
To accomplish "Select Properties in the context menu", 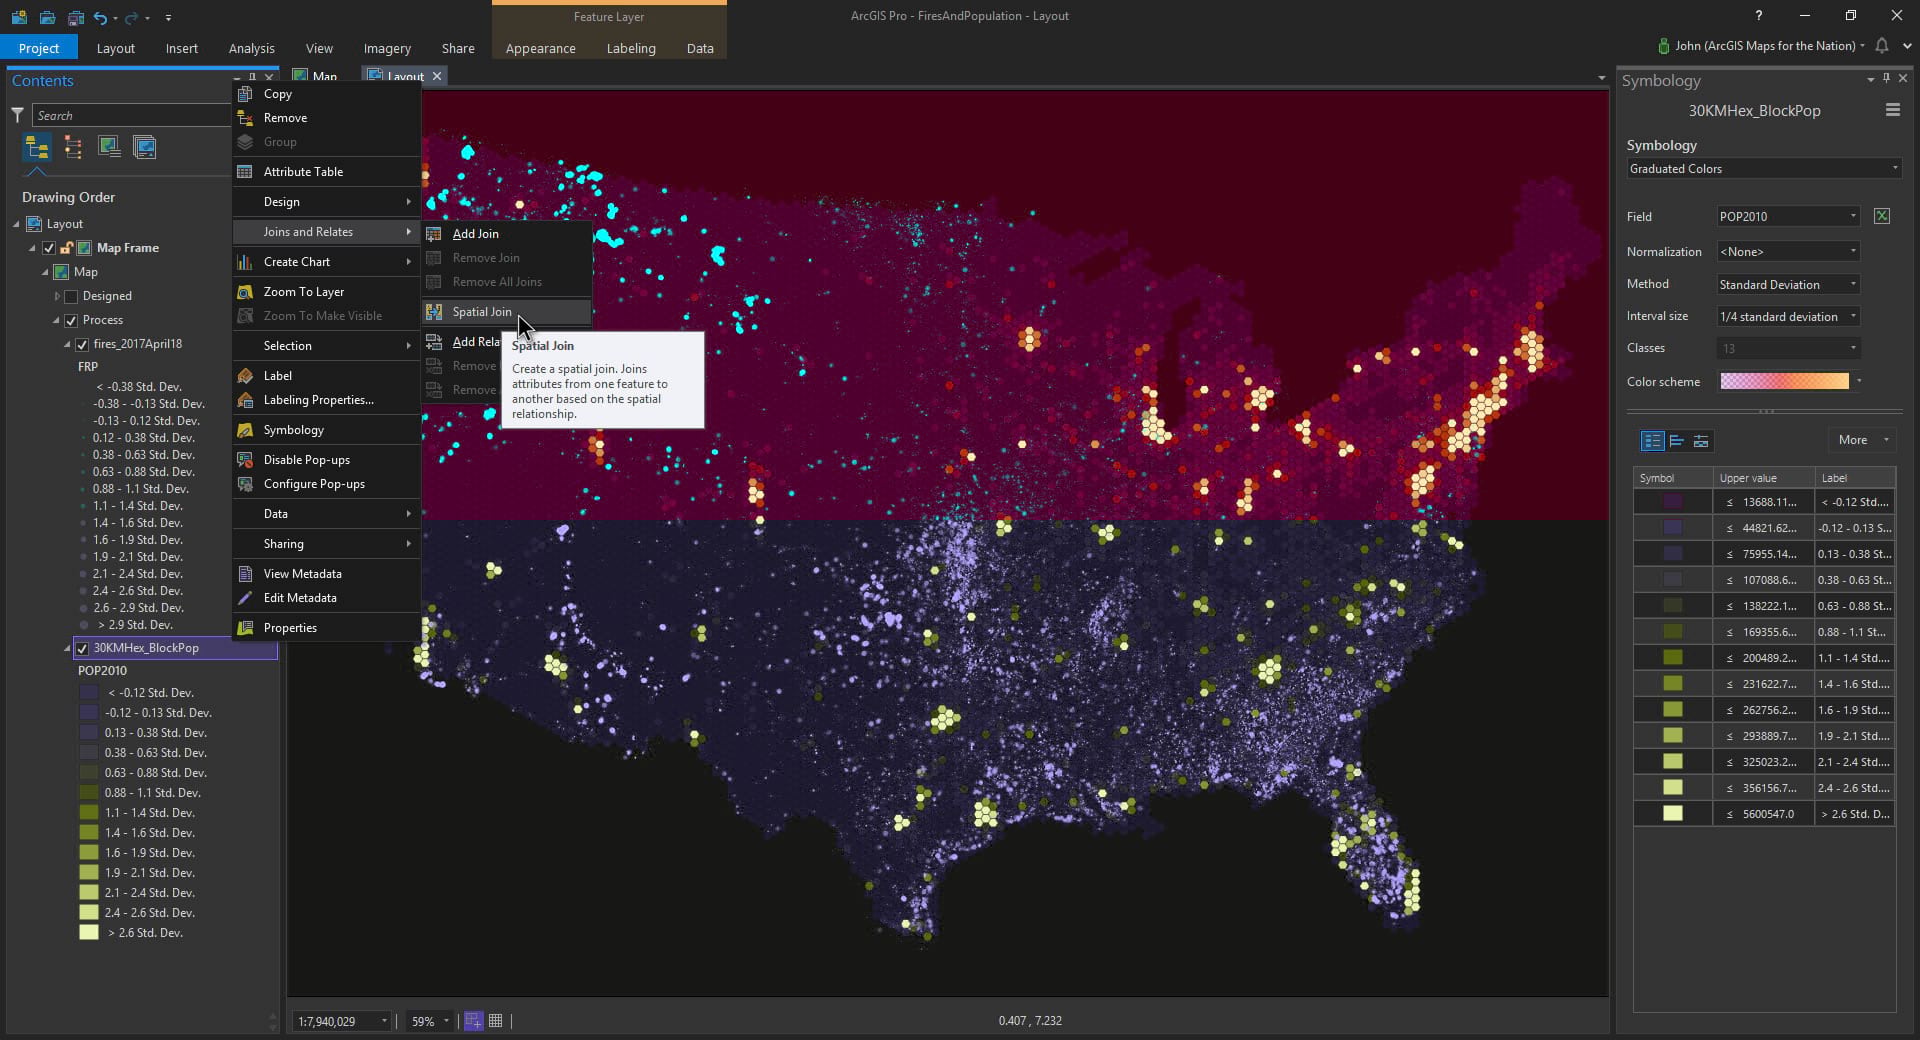I will 326,628.
